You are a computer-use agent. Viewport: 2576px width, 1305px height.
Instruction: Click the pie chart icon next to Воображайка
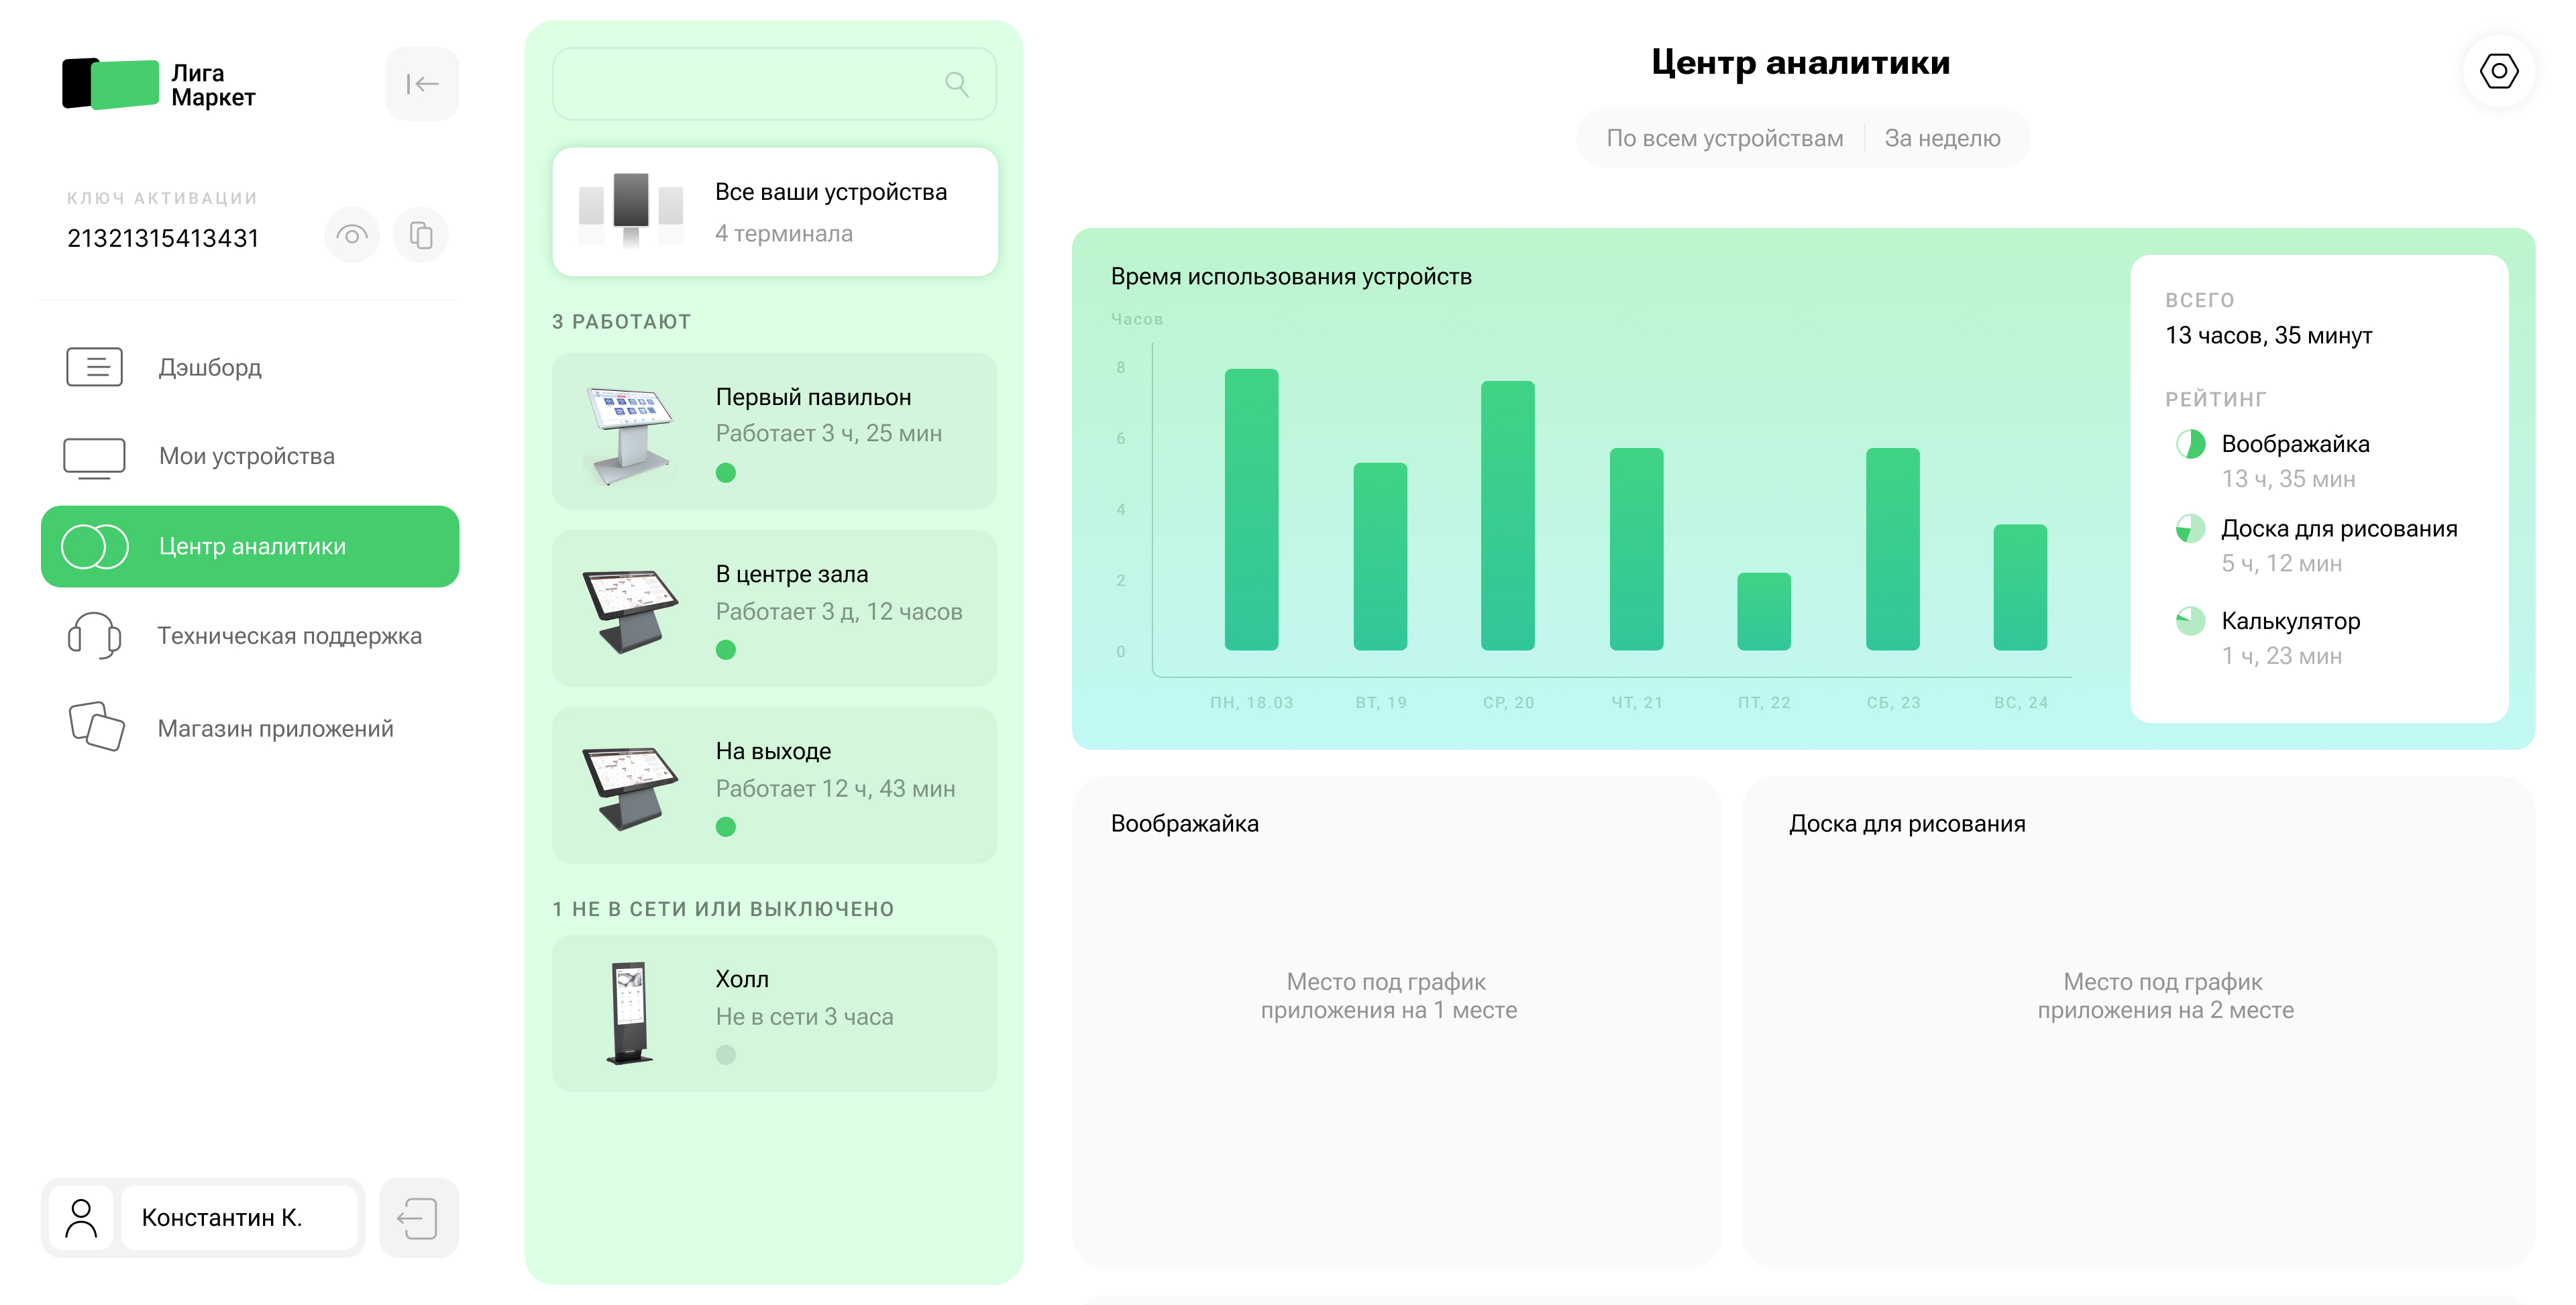(x=2191, y=443)
